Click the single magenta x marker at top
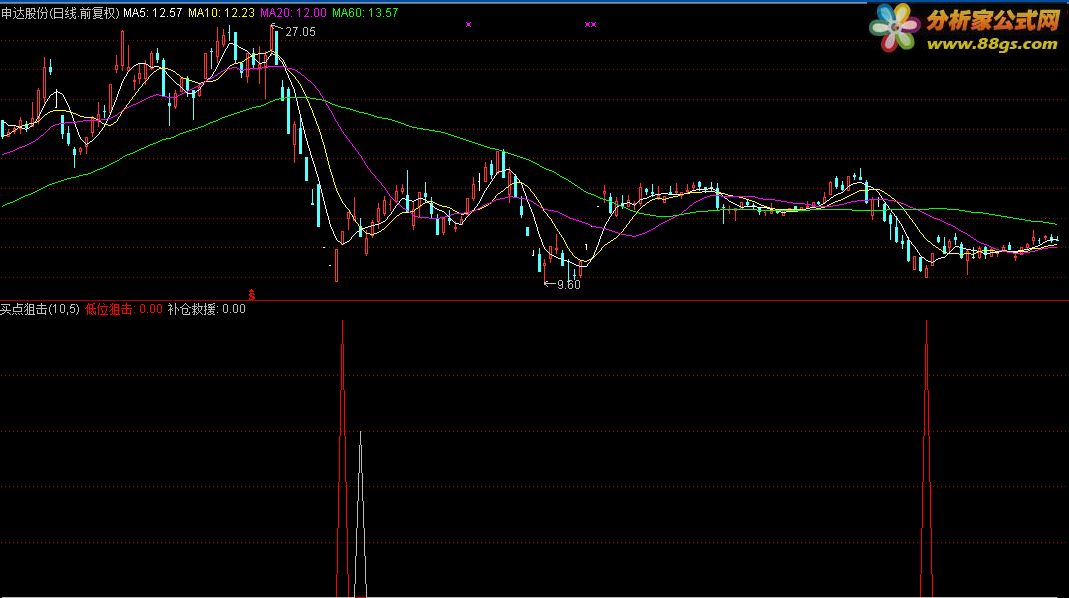The height and width of the screenshot is (598, 1069). (x=468, y=25)
